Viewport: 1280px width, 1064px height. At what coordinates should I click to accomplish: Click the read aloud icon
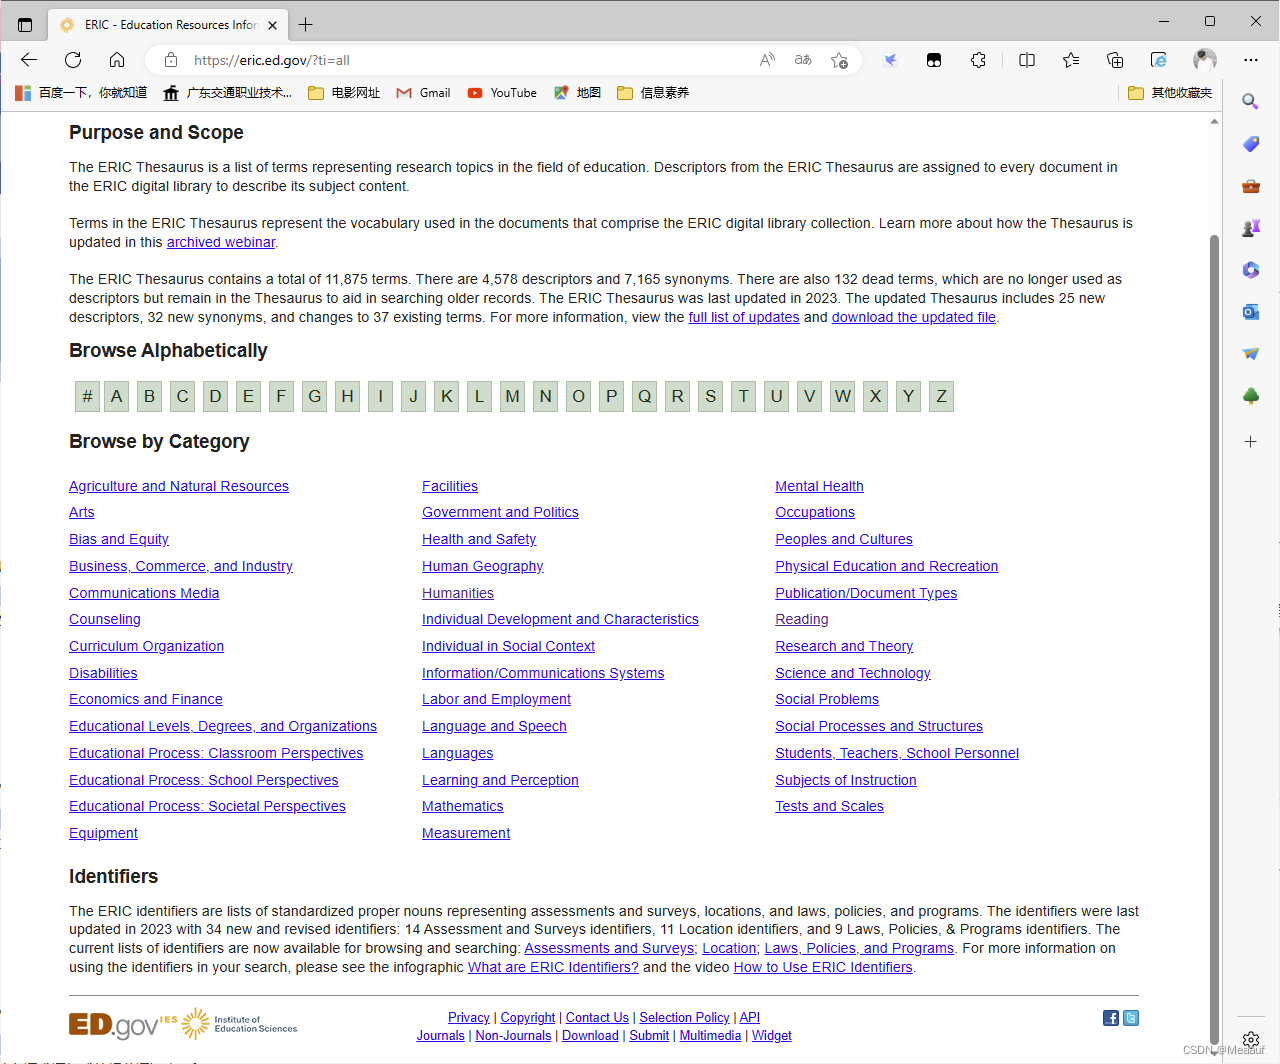pos(767,60)
